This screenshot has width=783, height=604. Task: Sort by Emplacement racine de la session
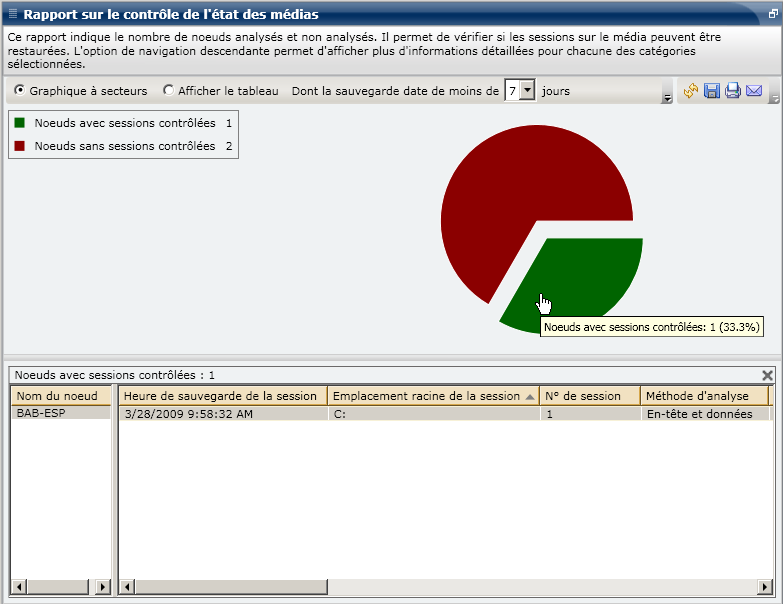(426, 396)
